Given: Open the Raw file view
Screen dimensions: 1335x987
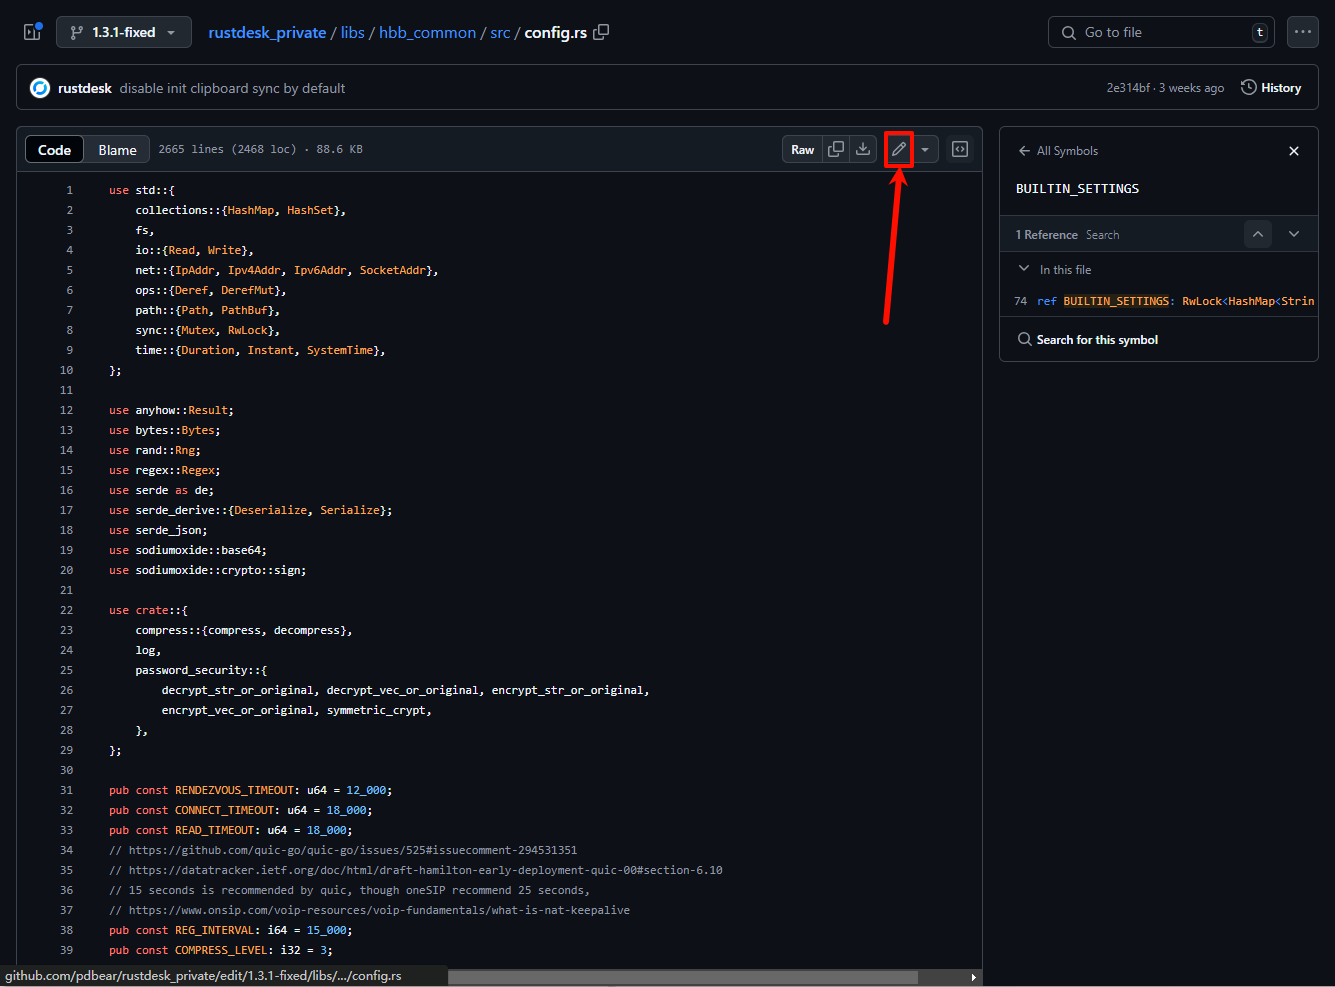Looking at the screenshot, I should tap(802, 149).
